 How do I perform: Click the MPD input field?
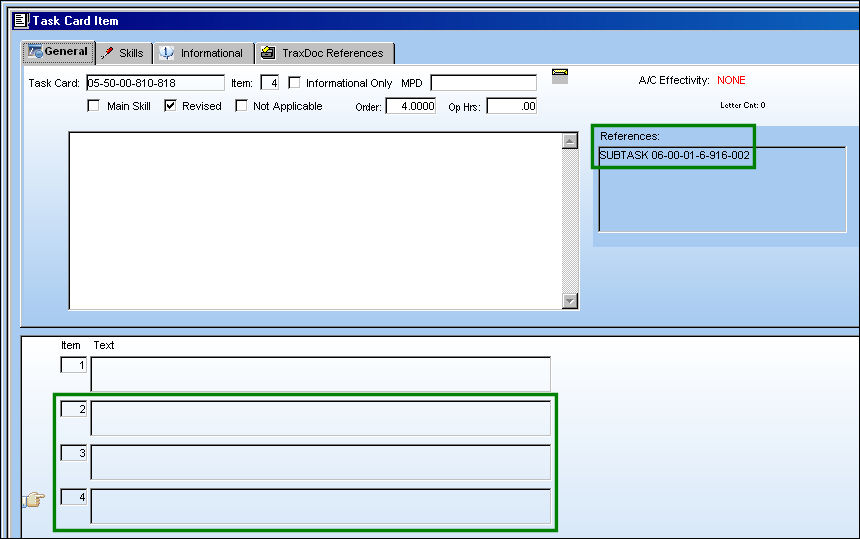[483, 83]
